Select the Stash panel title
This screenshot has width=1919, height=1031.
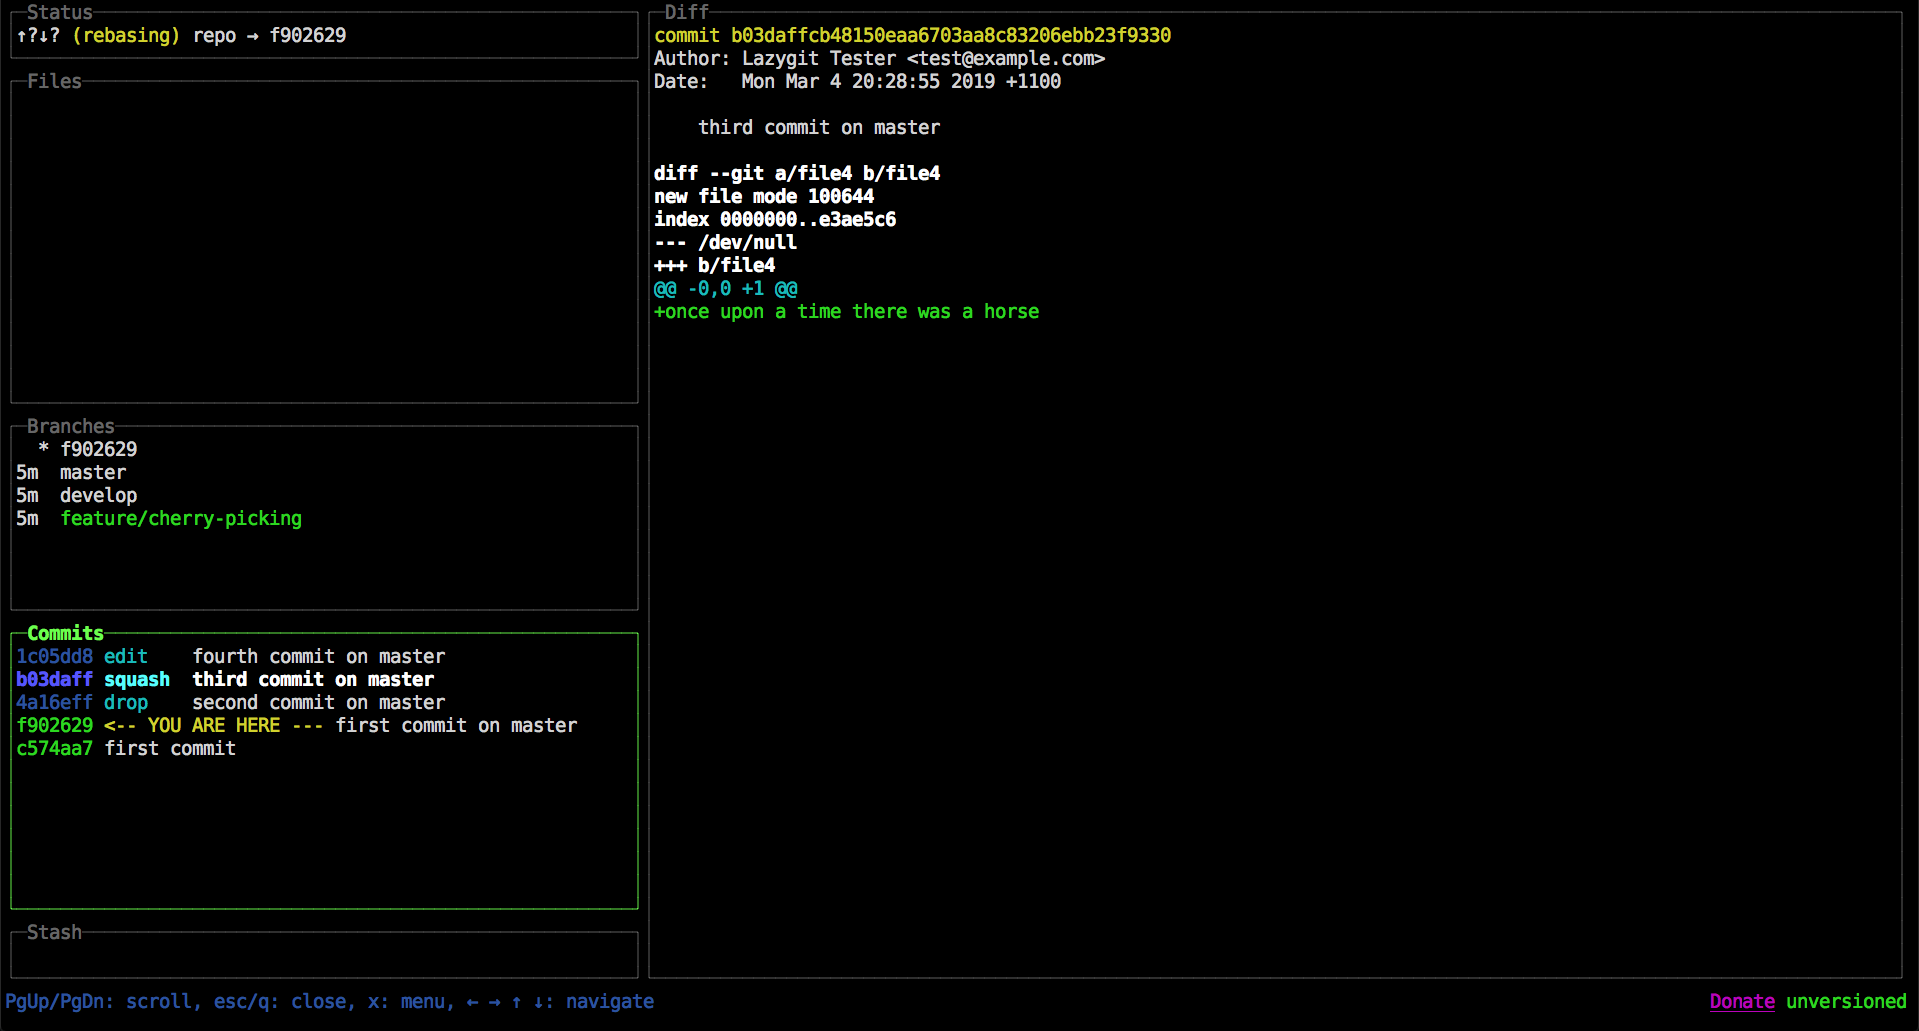click(54, 932)
